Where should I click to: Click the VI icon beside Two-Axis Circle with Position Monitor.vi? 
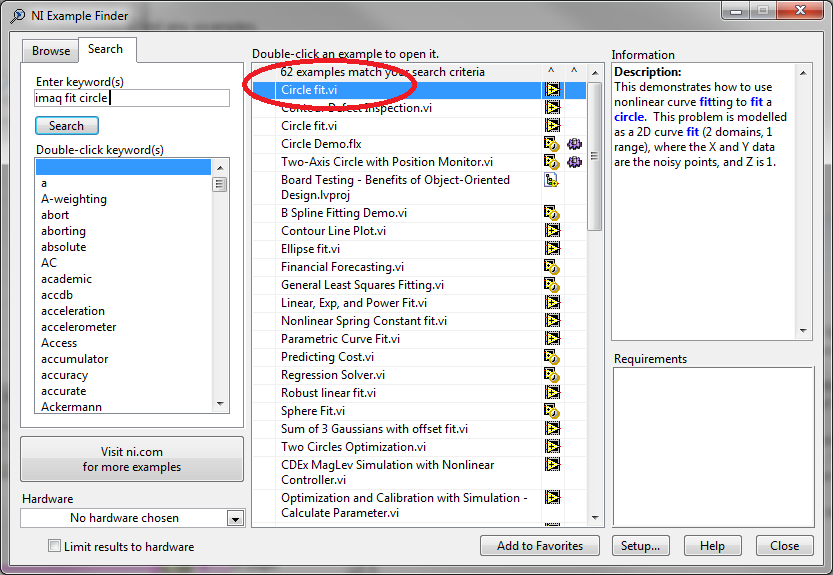point(552,162)
